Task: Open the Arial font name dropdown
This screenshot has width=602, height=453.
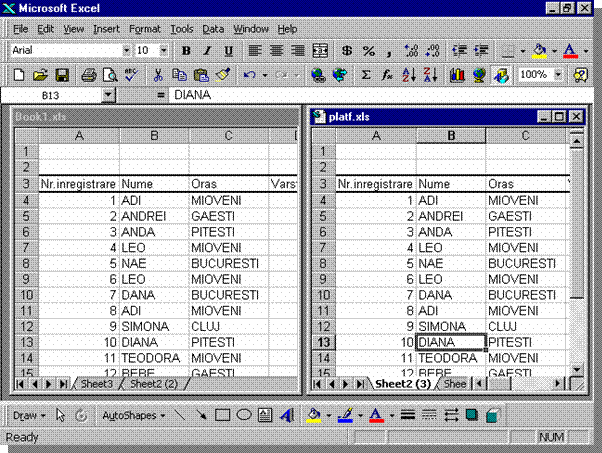Action: click(x=126, y=50)
